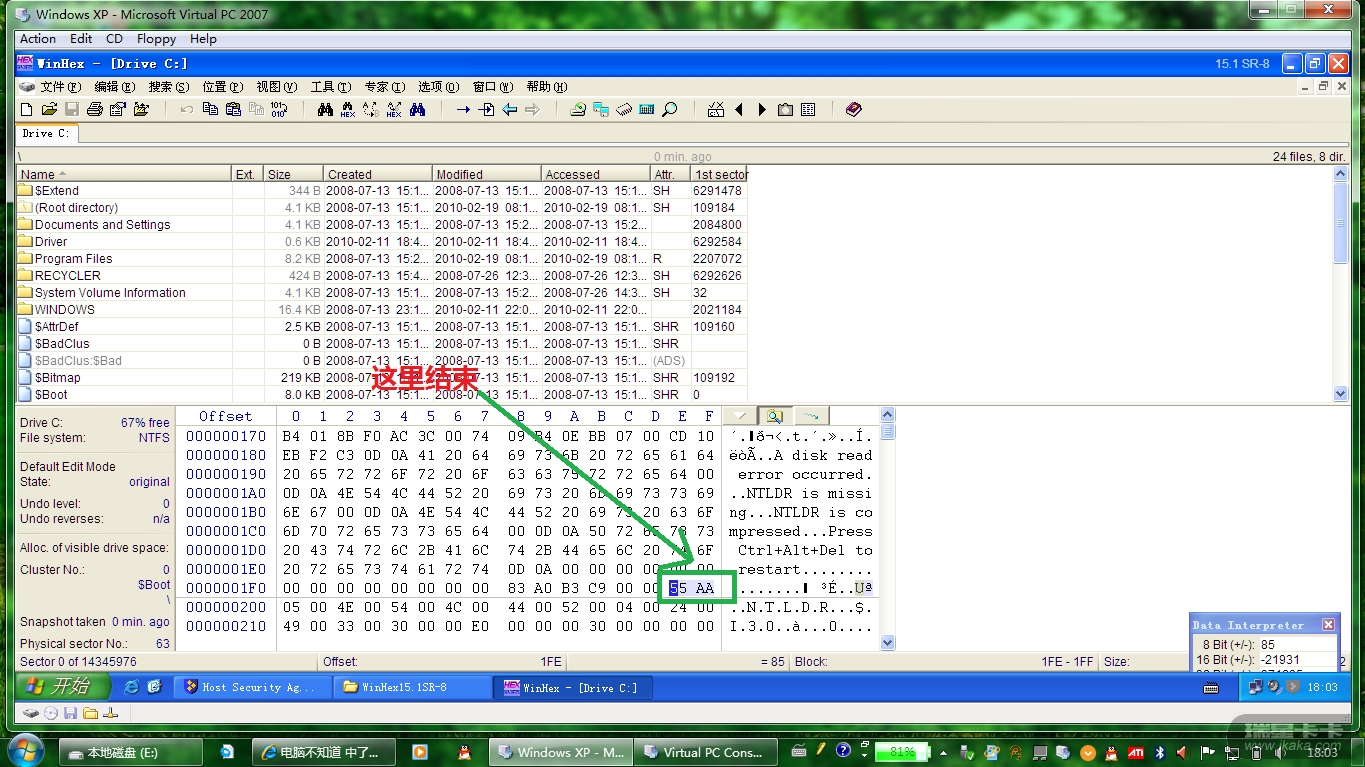Viewport: 1365px width, 767px height.
Task: Click the Open Folder toolbar icon
Action: click(x=141, y=109)
